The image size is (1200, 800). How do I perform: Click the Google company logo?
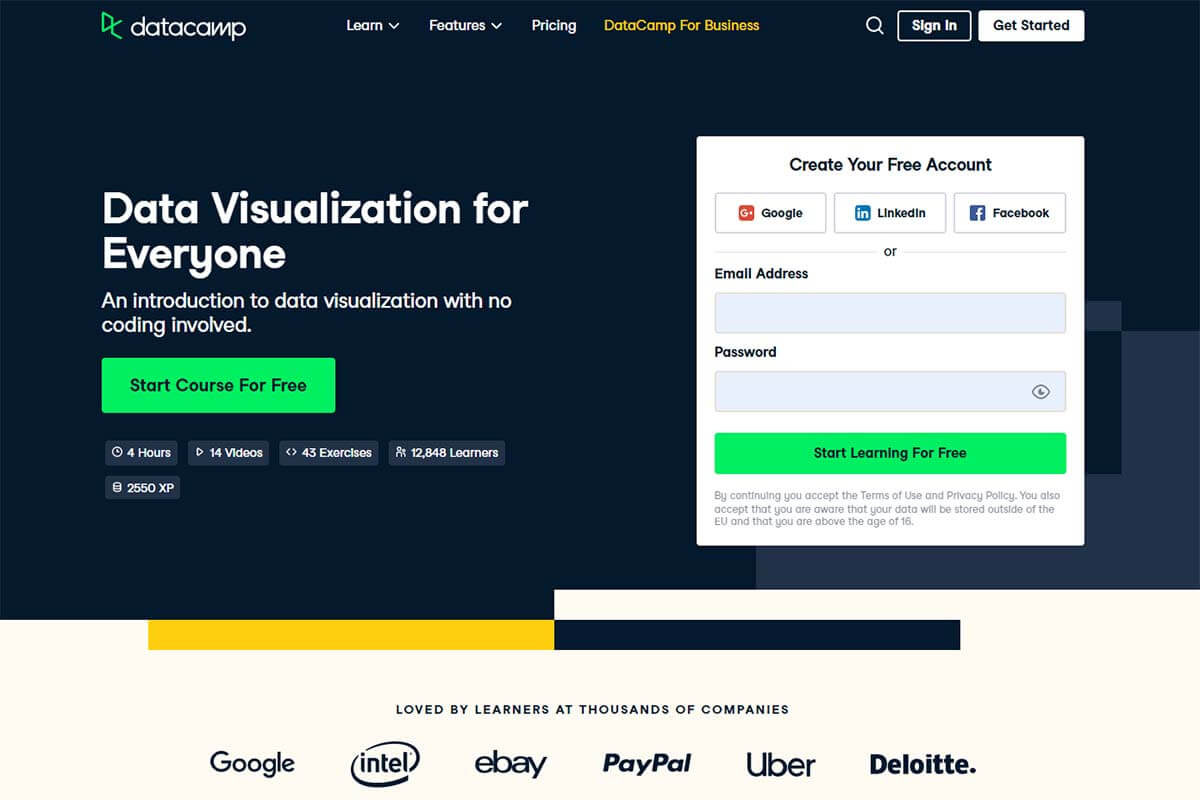click(x=252, y=764)
